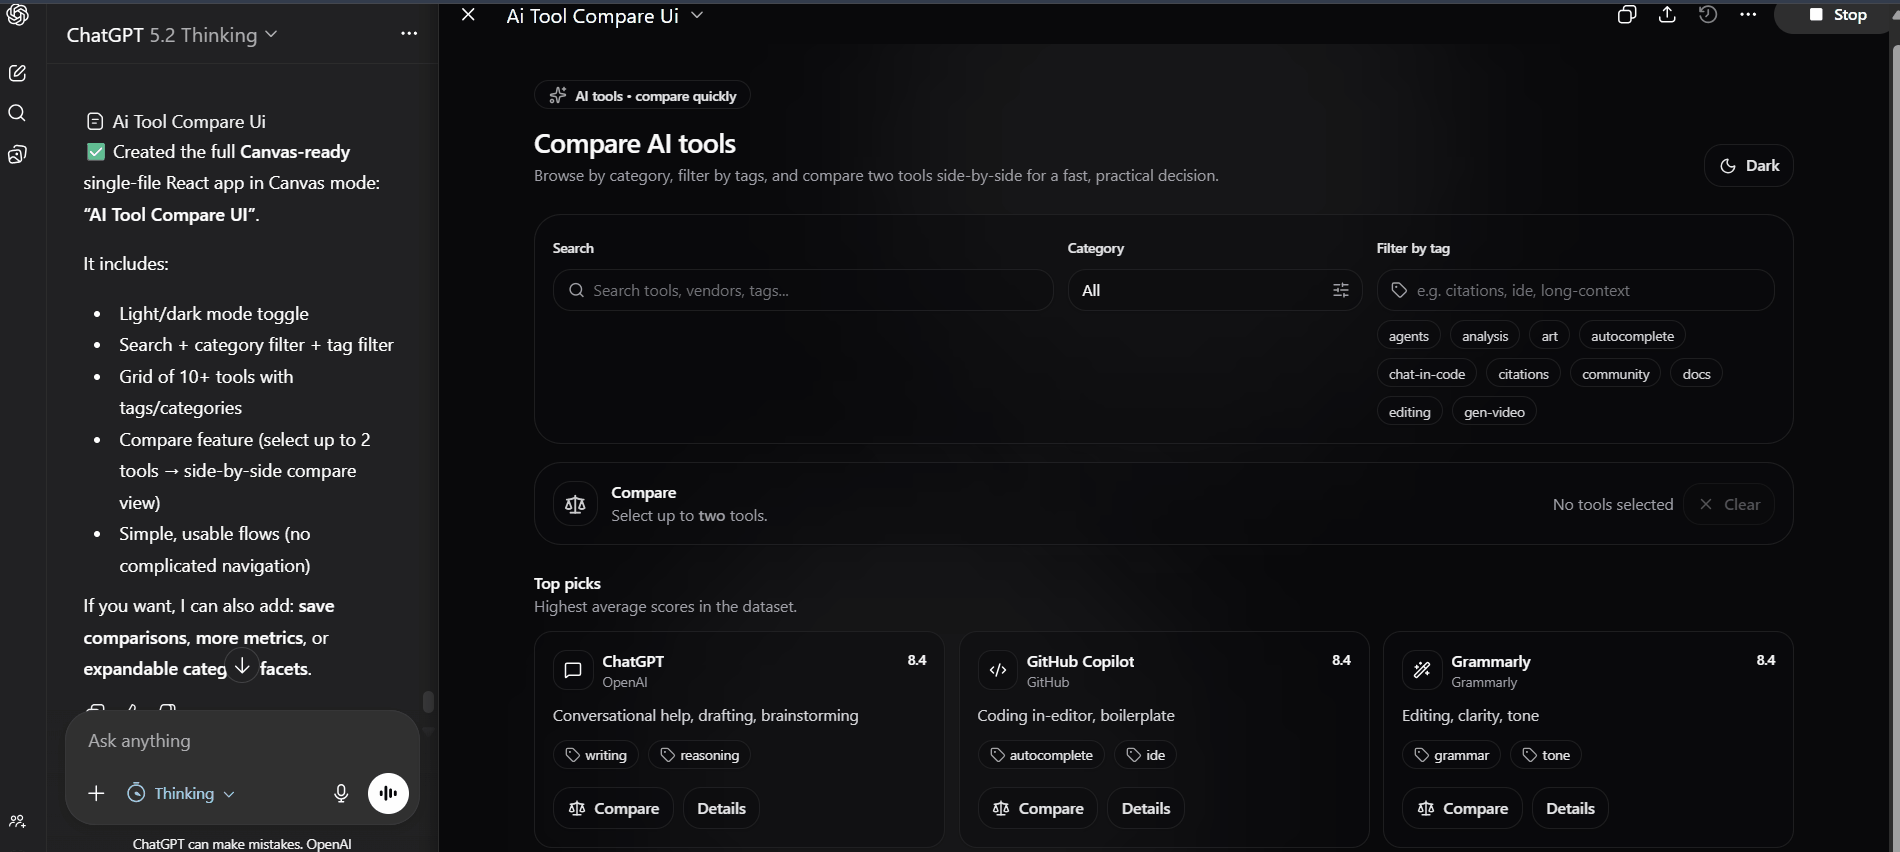Click the search tools input field
Screen dimensions: 1900x852
803,290
